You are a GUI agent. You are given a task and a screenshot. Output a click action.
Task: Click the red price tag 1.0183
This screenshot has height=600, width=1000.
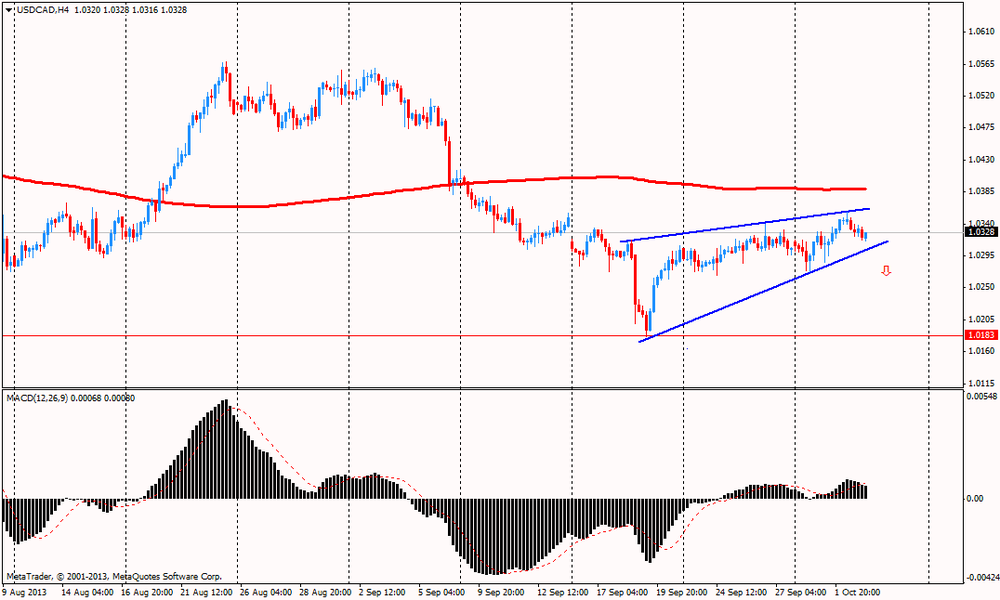(982, 335)
